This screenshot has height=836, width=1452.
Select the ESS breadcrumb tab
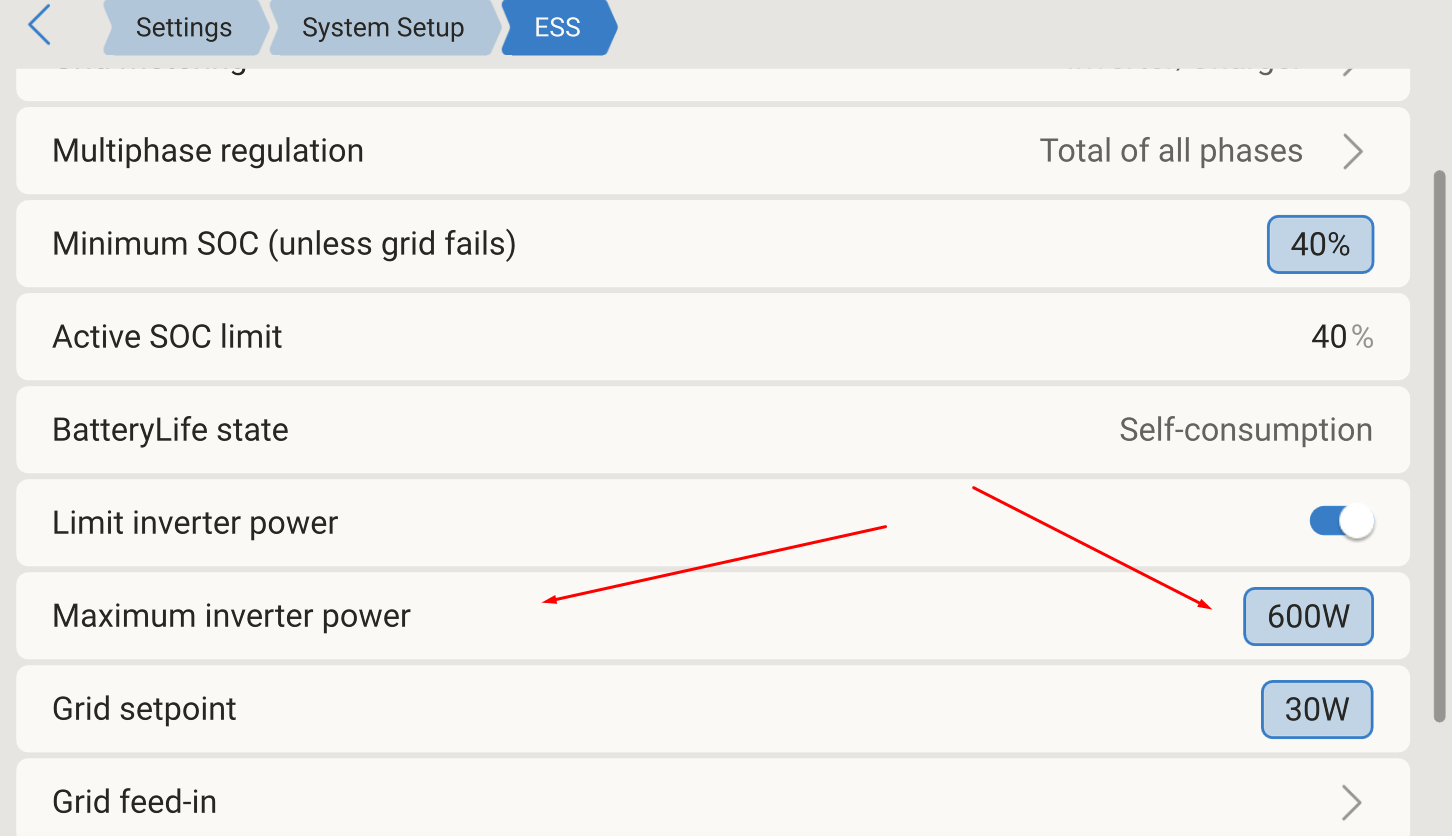[557, 27]
